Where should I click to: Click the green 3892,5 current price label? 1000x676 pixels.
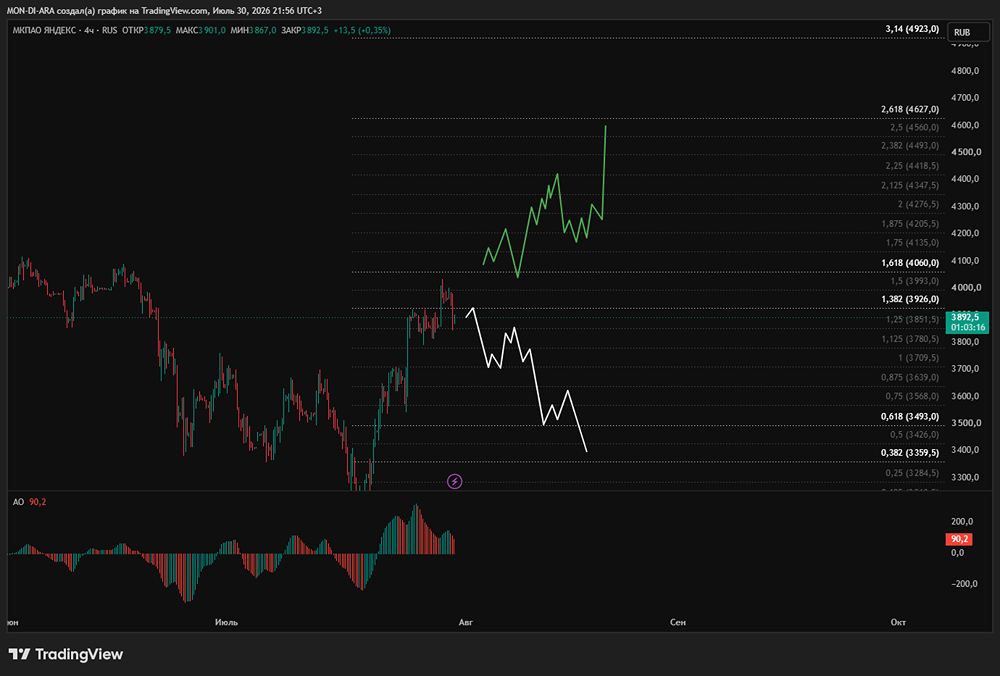point(967,322)
